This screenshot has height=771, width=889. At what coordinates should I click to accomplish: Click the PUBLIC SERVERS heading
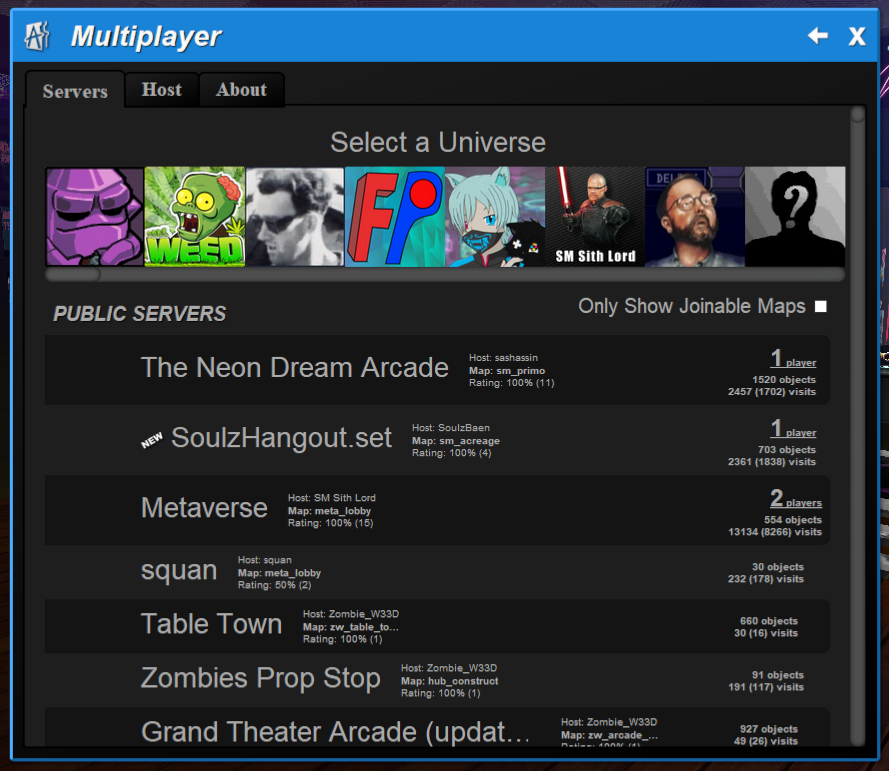click(x=139, y=314)
